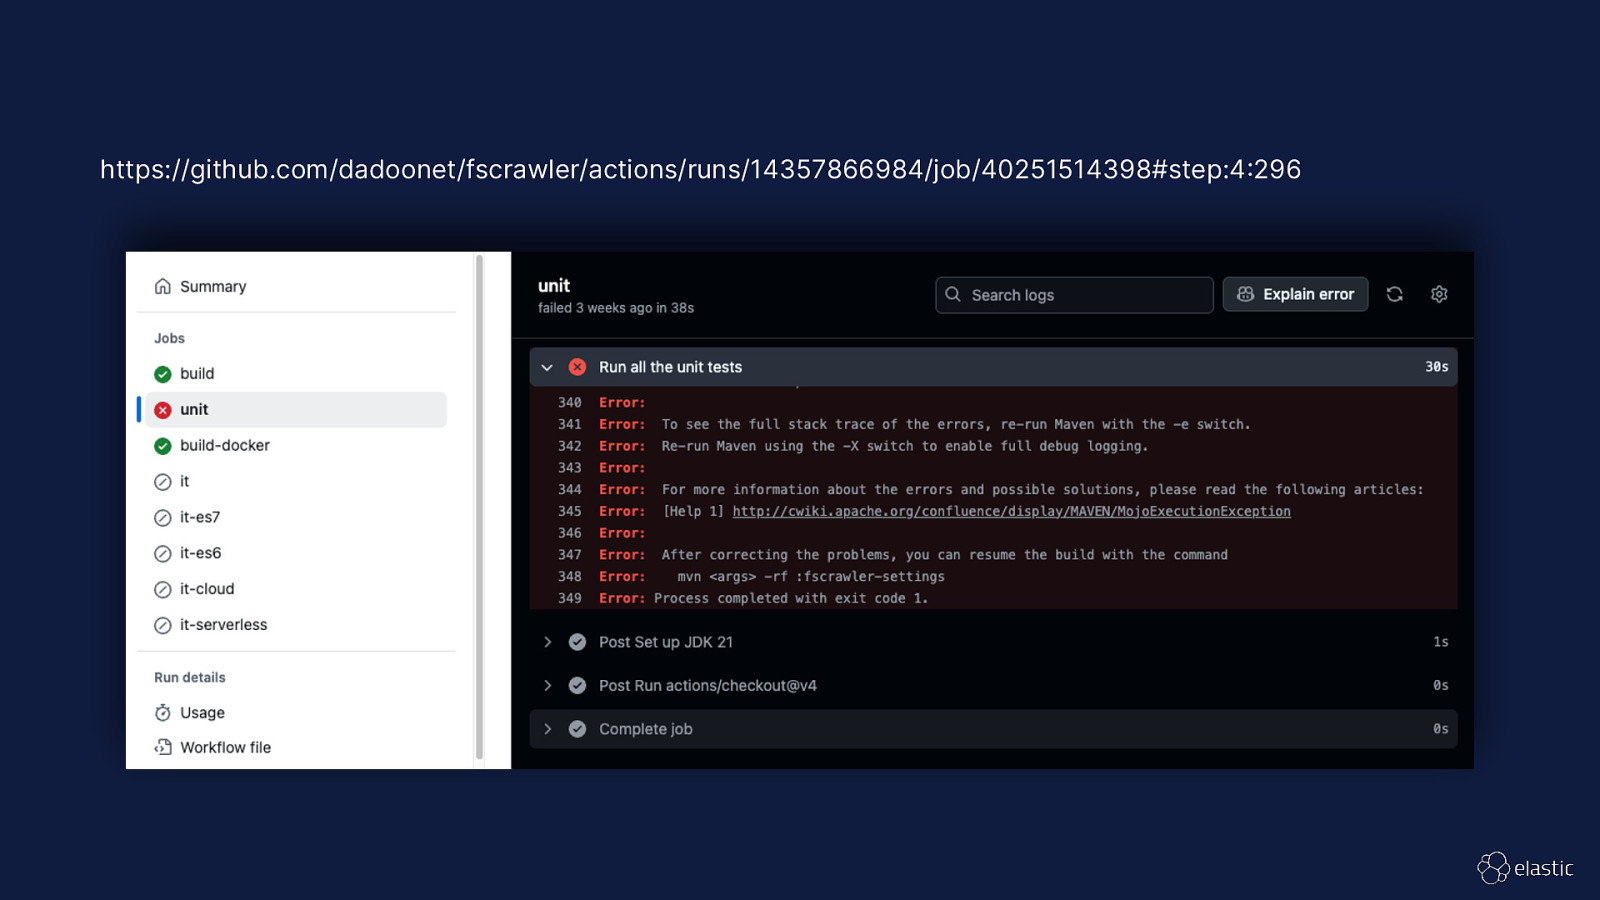1600x900 pixels.
Task: Click the skipped icon next to it-serverless
Action: [x=163, y=626]
